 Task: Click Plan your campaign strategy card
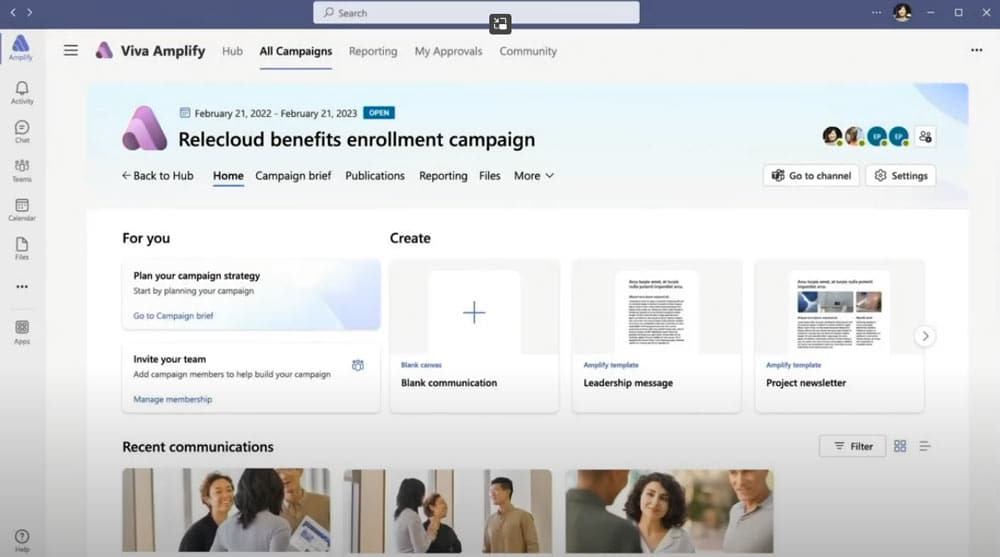pyautogui.click(x=251, y=295)
